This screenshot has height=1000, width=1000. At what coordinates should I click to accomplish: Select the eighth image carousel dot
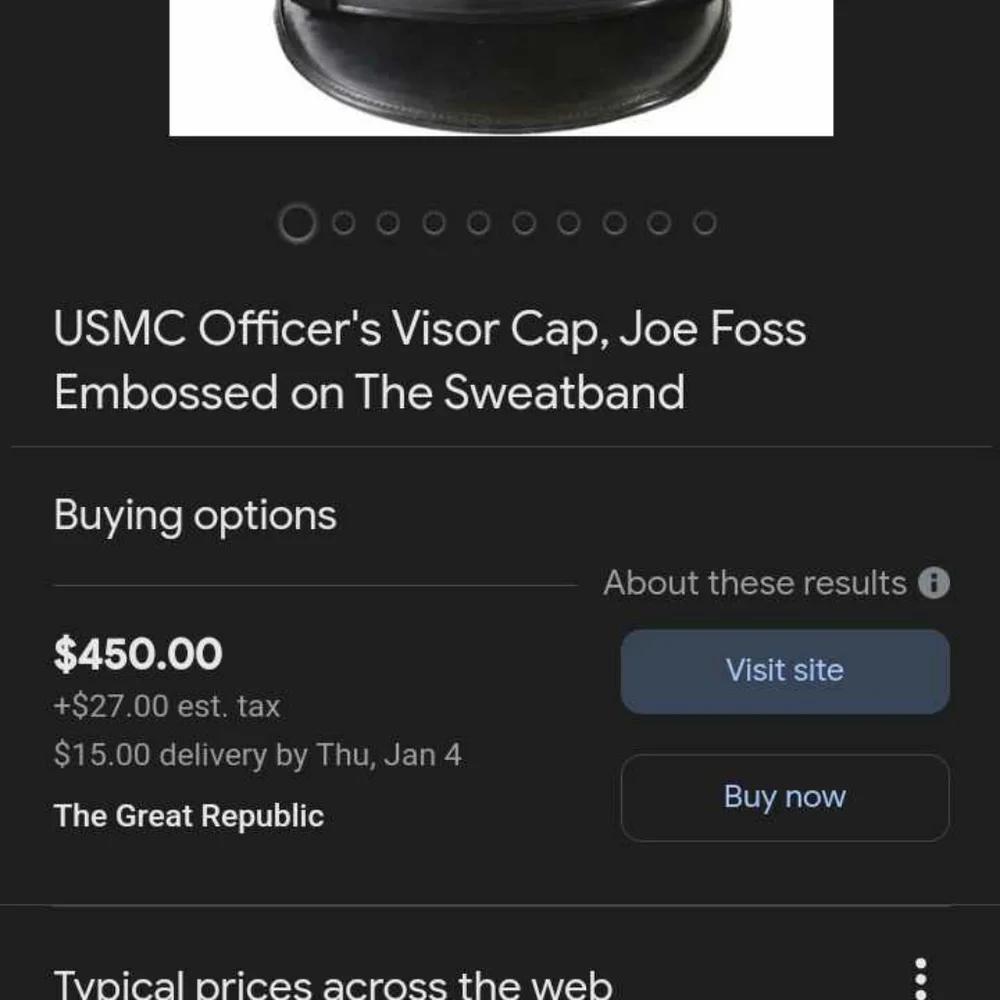tap(614, 223)
